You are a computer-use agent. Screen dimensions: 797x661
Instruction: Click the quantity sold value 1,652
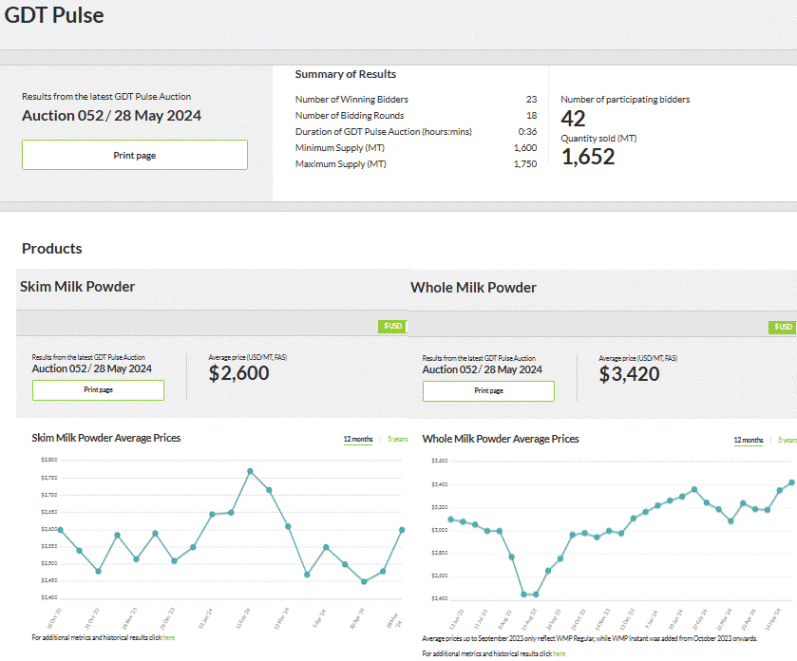tap(588, 157)
